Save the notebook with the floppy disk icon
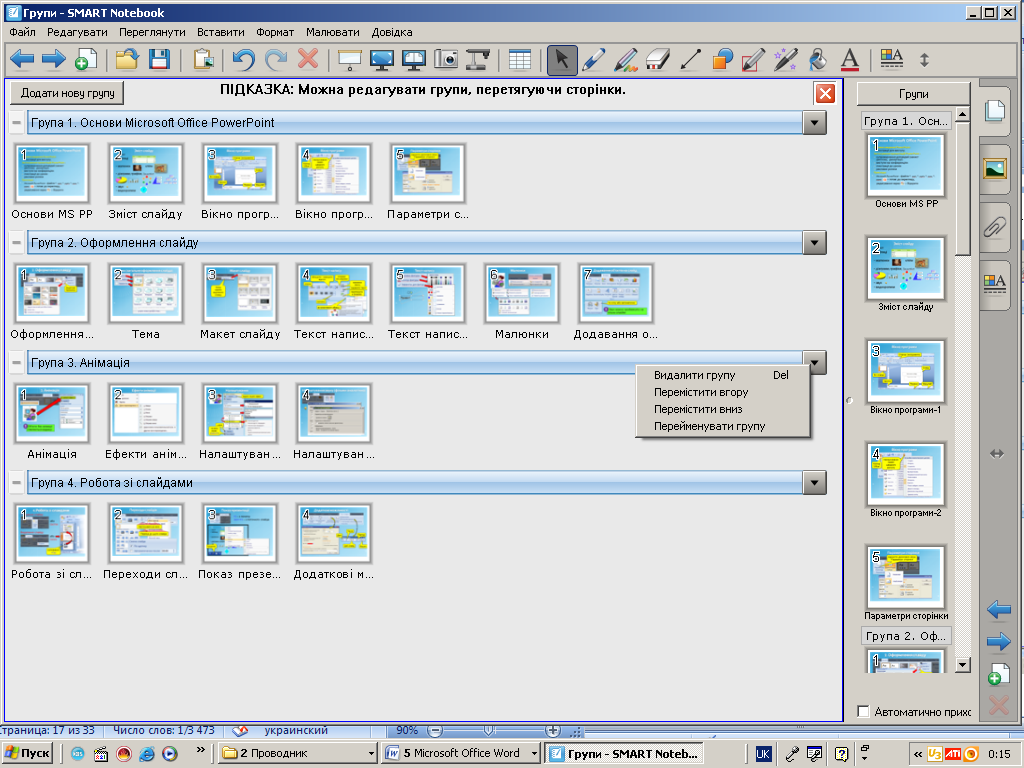This screenshot has width=1024, height=768. pos(159,60)
